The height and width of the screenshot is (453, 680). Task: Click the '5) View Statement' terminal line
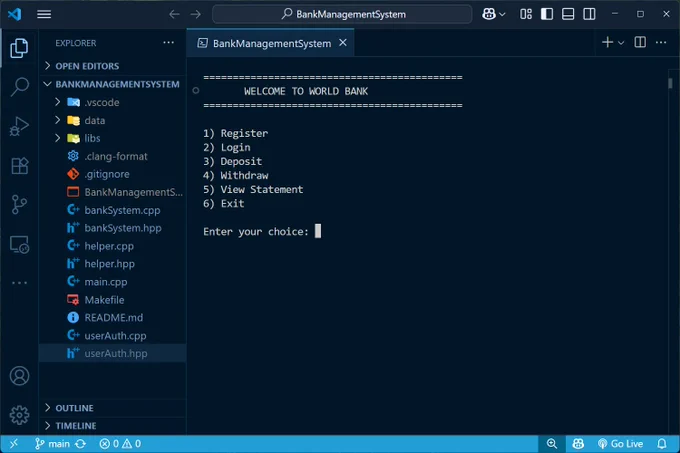pos(253,189)
